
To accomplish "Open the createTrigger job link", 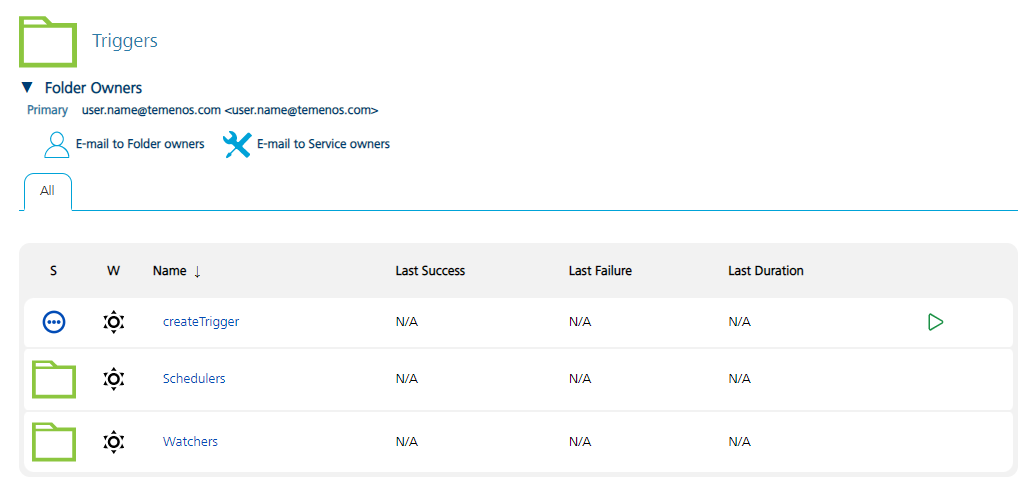I will click(201, 322).
